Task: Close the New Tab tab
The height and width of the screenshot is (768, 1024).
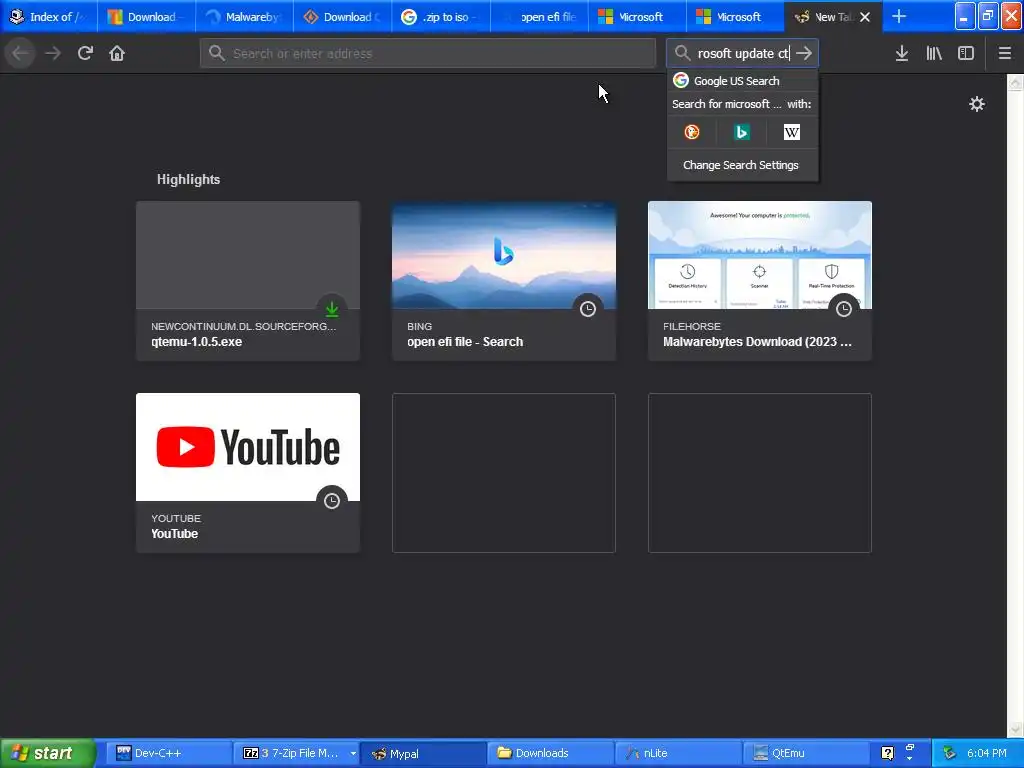Action: coord(865,17)
